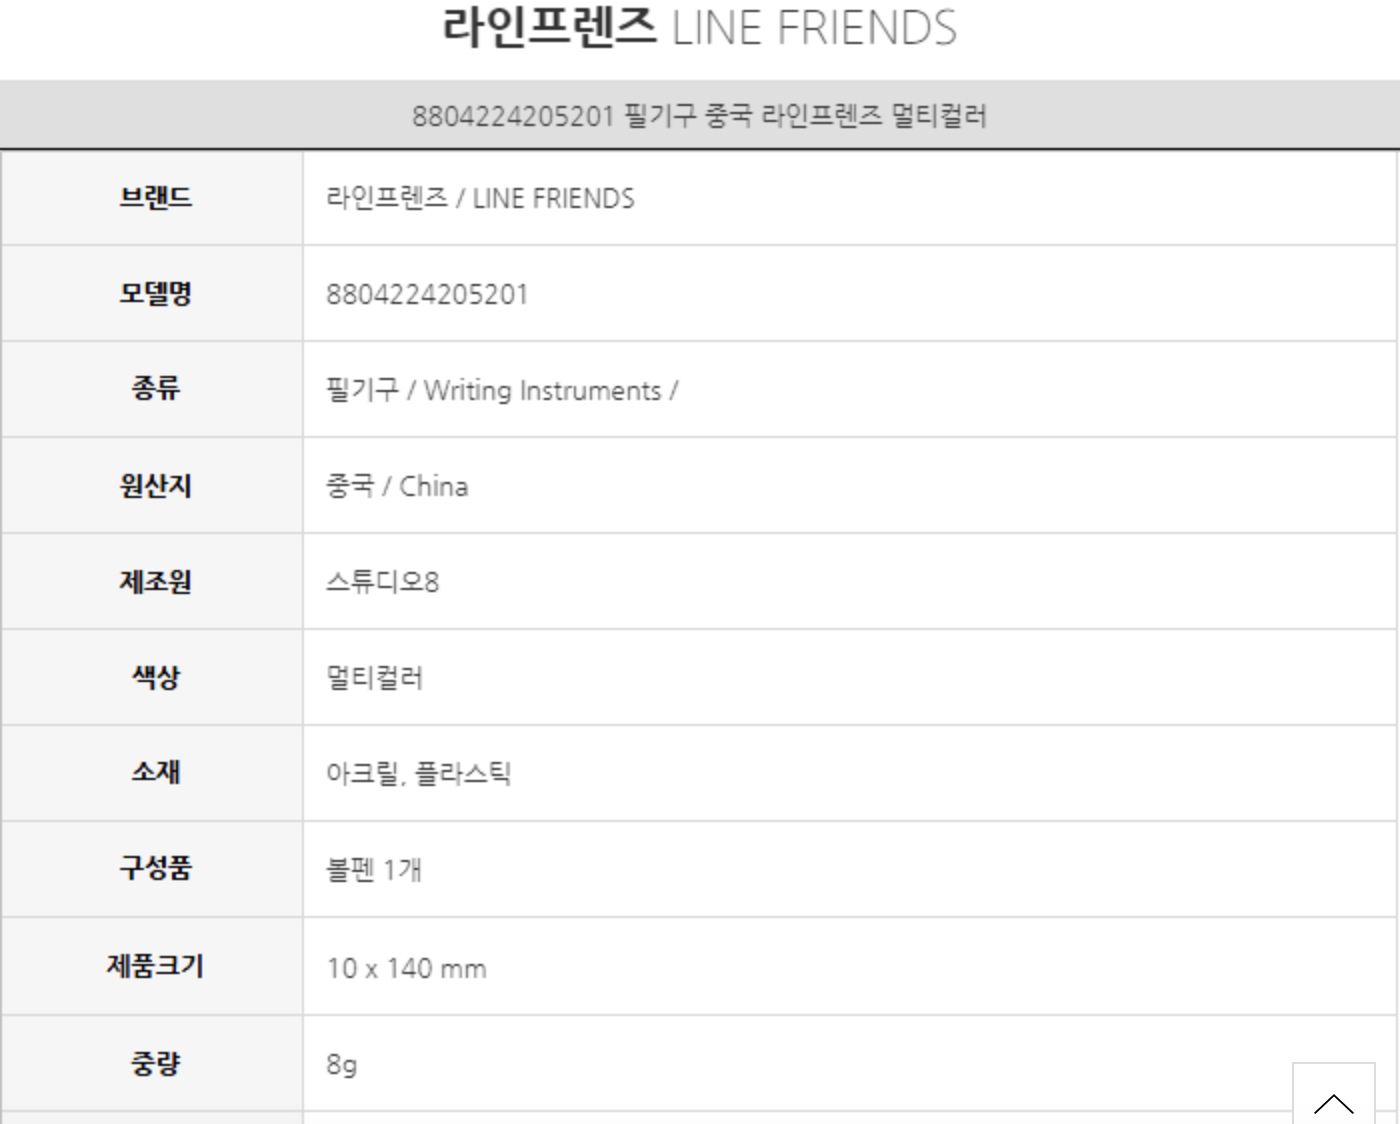Screen dimensions: 1400x1124
Task: Click the weight value 8g
Action: [341, 1064]
